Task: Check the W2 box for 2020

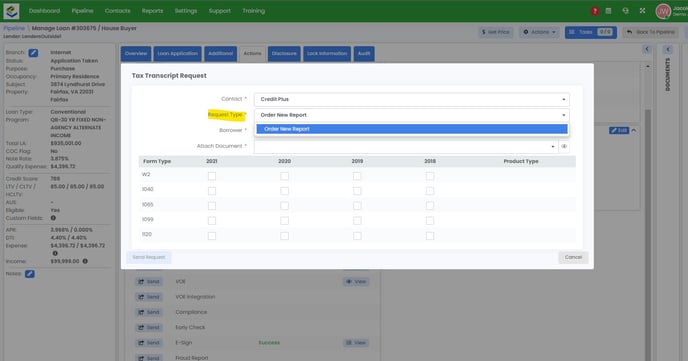Action: (284, 176)
